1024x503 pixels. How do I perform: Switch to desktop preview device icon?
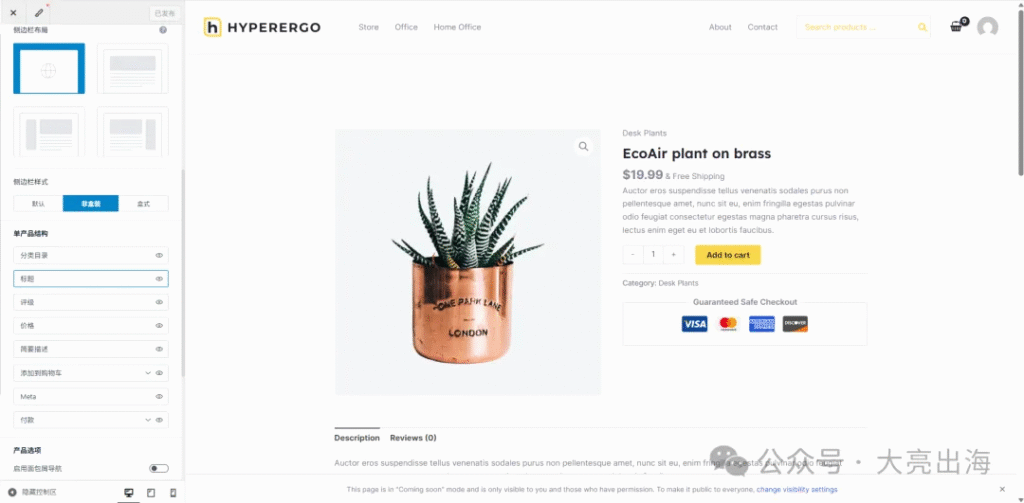click(x=129, y=493)
